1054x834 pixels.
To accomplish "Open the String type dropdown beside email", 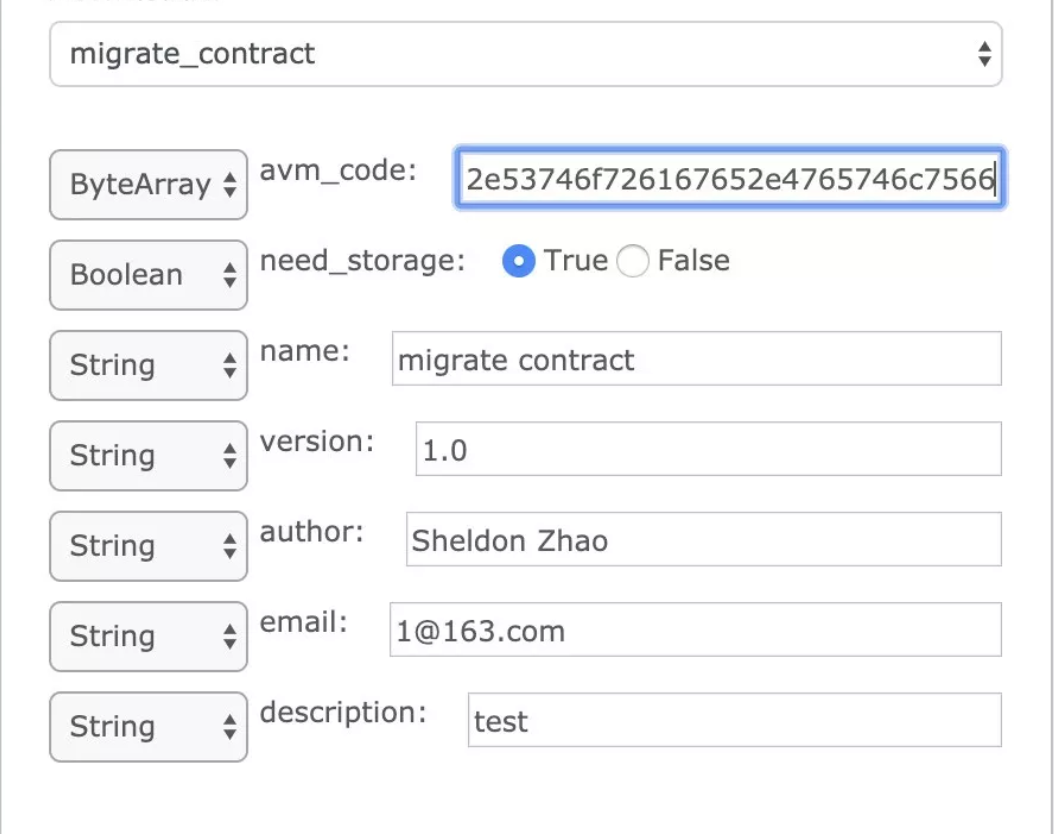I will coord(148,636).
